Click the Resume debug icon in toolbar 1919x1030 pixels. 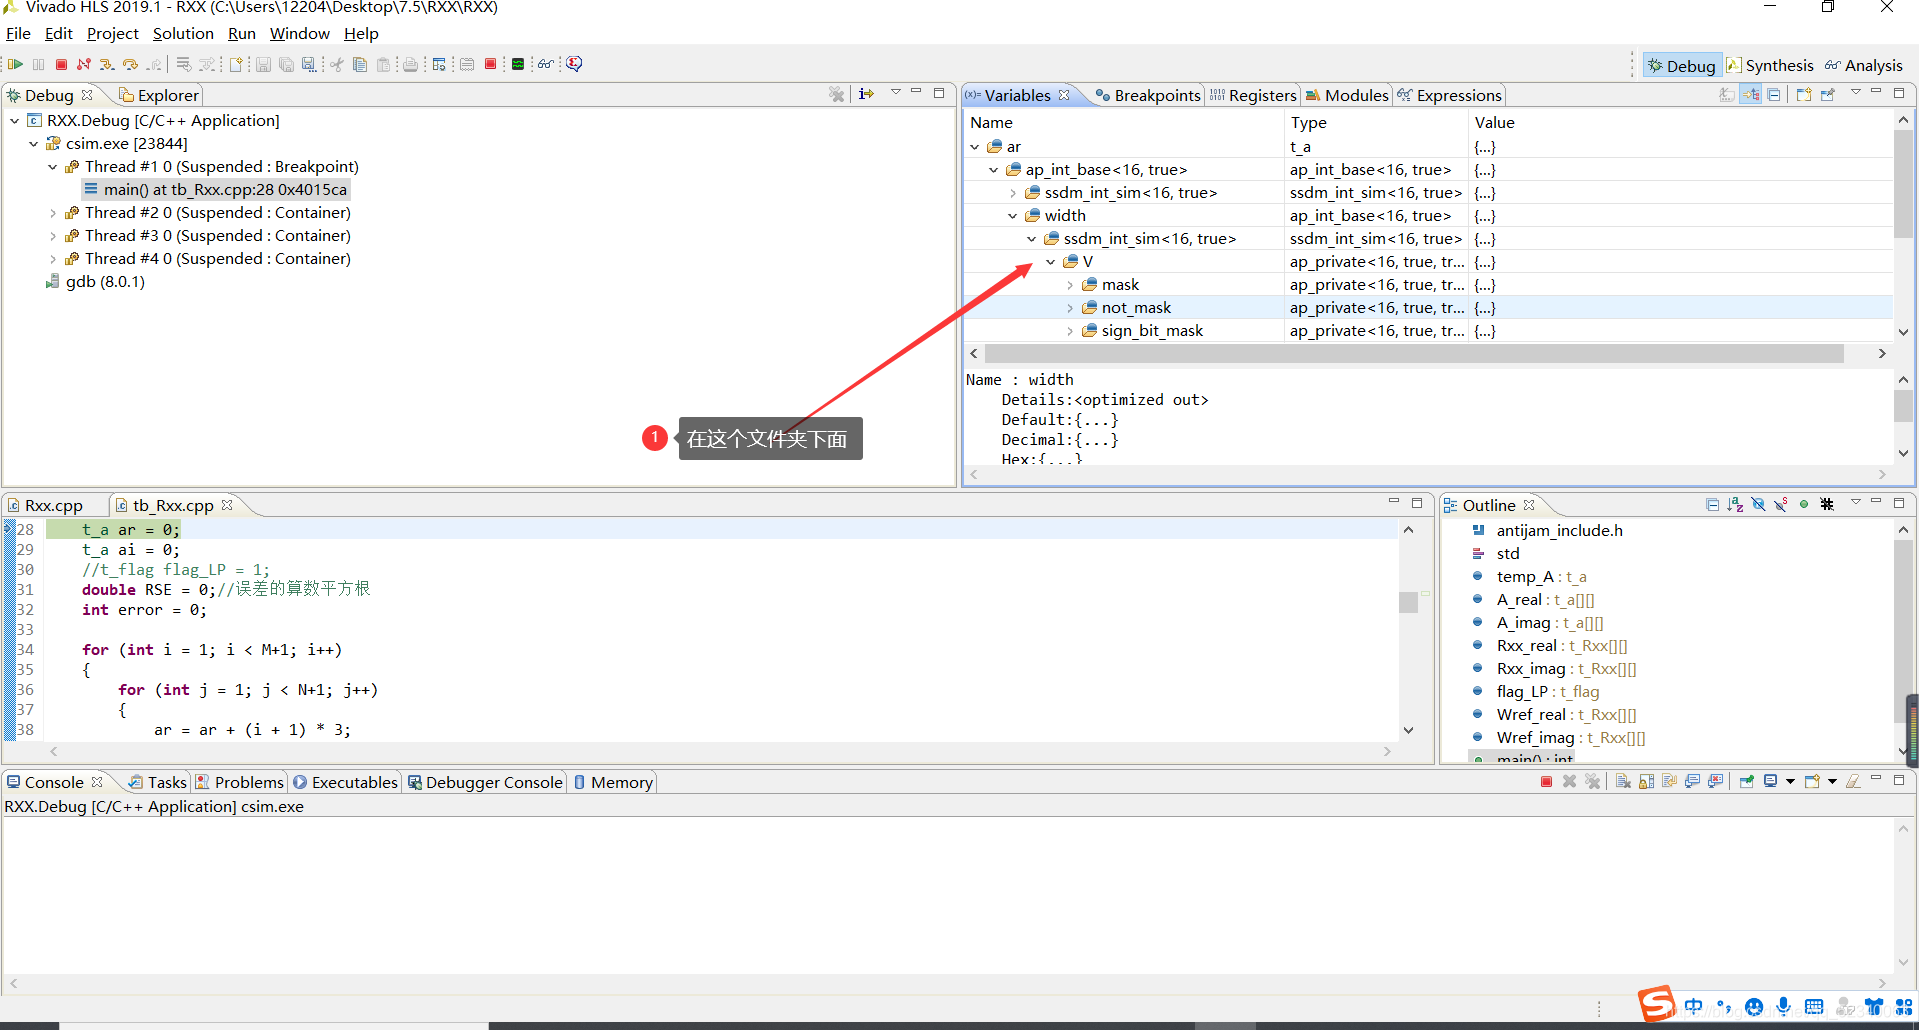(15, 64)
